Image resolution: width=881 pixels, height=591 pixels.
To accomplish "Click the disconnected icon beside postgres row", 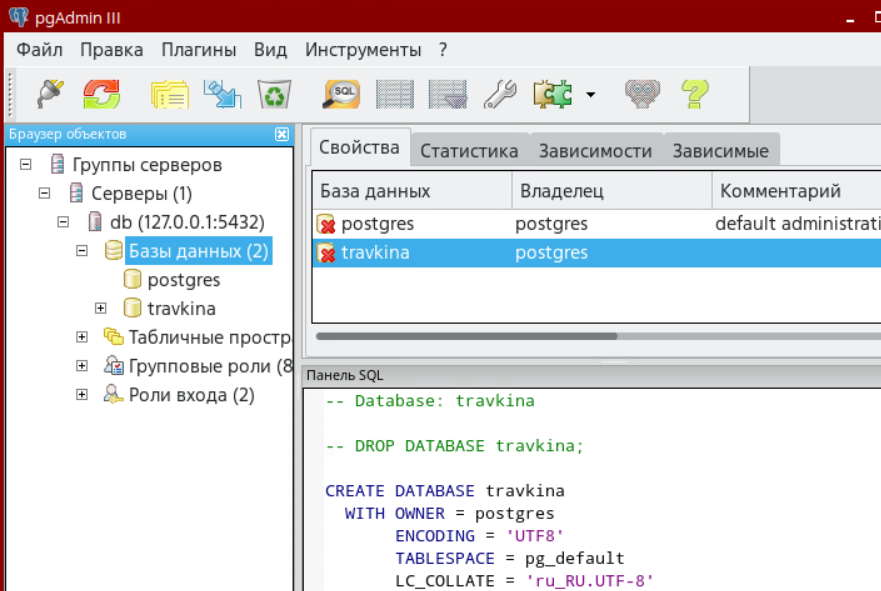I will (326, 224).
